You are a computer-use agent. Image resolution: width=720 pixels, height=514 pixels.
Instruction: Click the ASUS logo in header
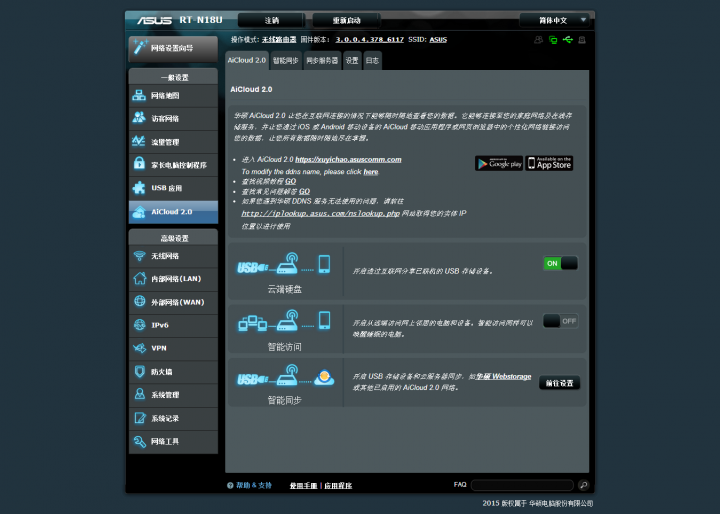(x=154, y=20)
